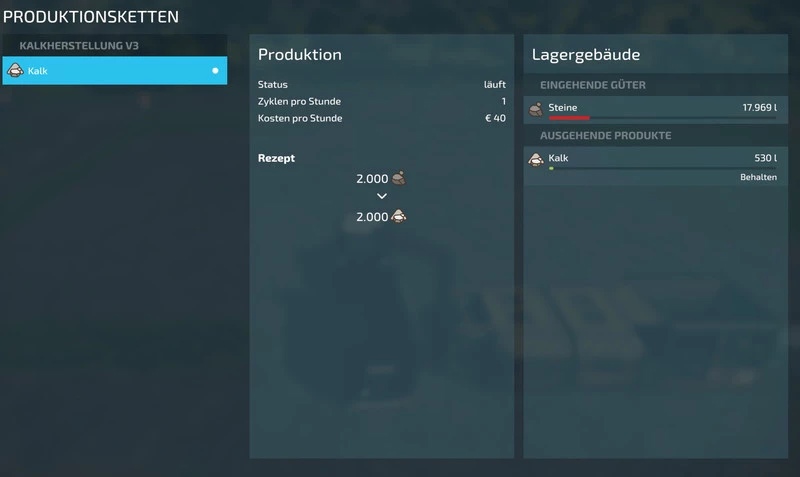Click the Kalk icon in production list
This screenshot has width=800, height=477.
click(15, 70)
